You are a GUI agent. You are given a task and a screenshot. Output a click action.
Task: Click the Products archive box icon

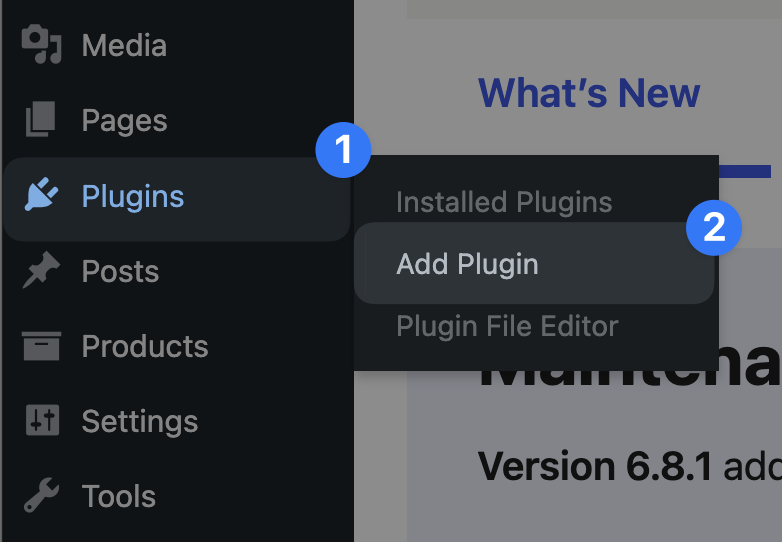tap(41, 346)
